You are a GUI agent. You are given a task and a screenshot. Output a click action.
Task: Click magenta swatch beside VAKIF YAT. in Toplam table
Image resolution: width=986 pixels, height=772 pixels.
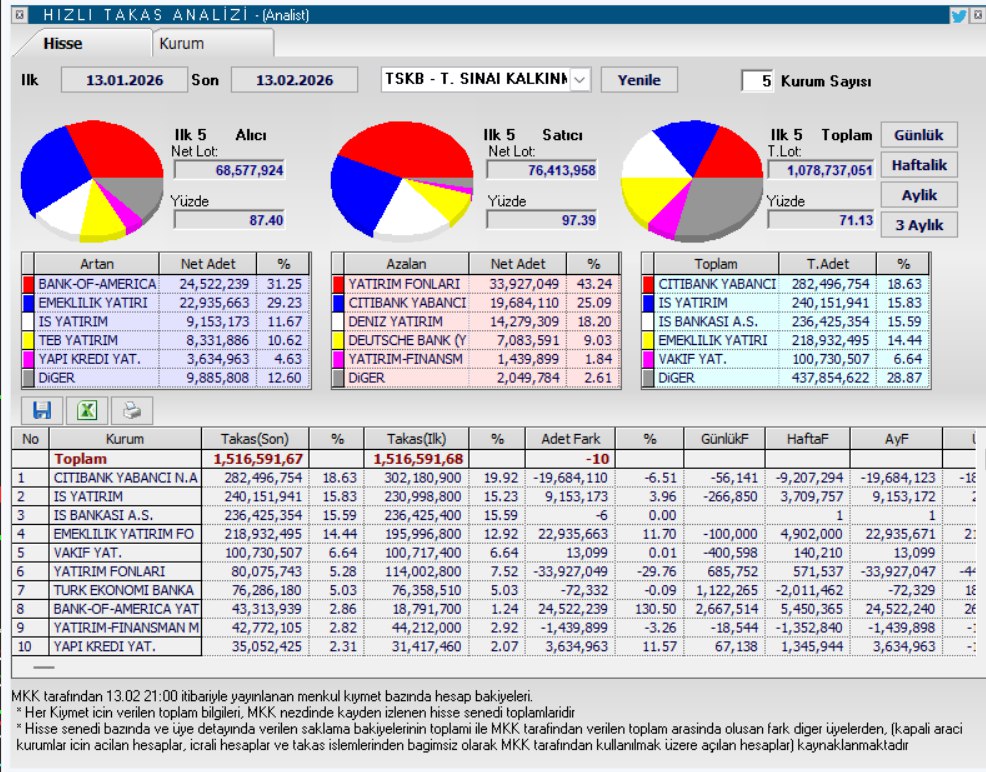tap(648, 359)
